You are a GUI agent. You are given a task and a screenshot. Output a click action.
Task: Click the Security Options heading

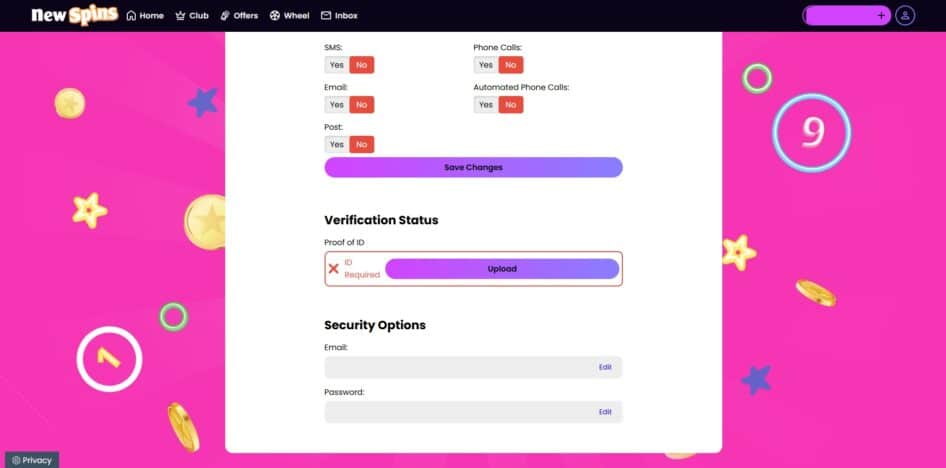375,325
